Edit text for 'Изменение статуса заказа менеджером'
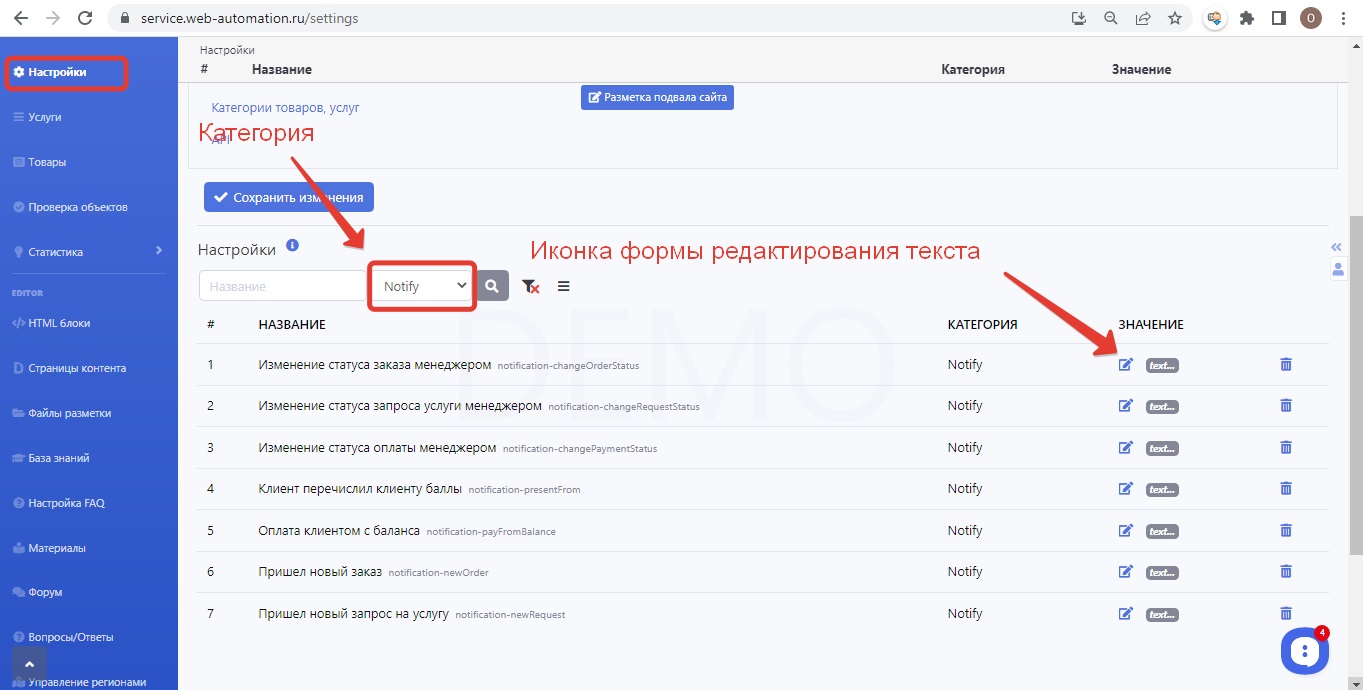Viewport: 1363px width, 690px height. [x=1125, y=365]
